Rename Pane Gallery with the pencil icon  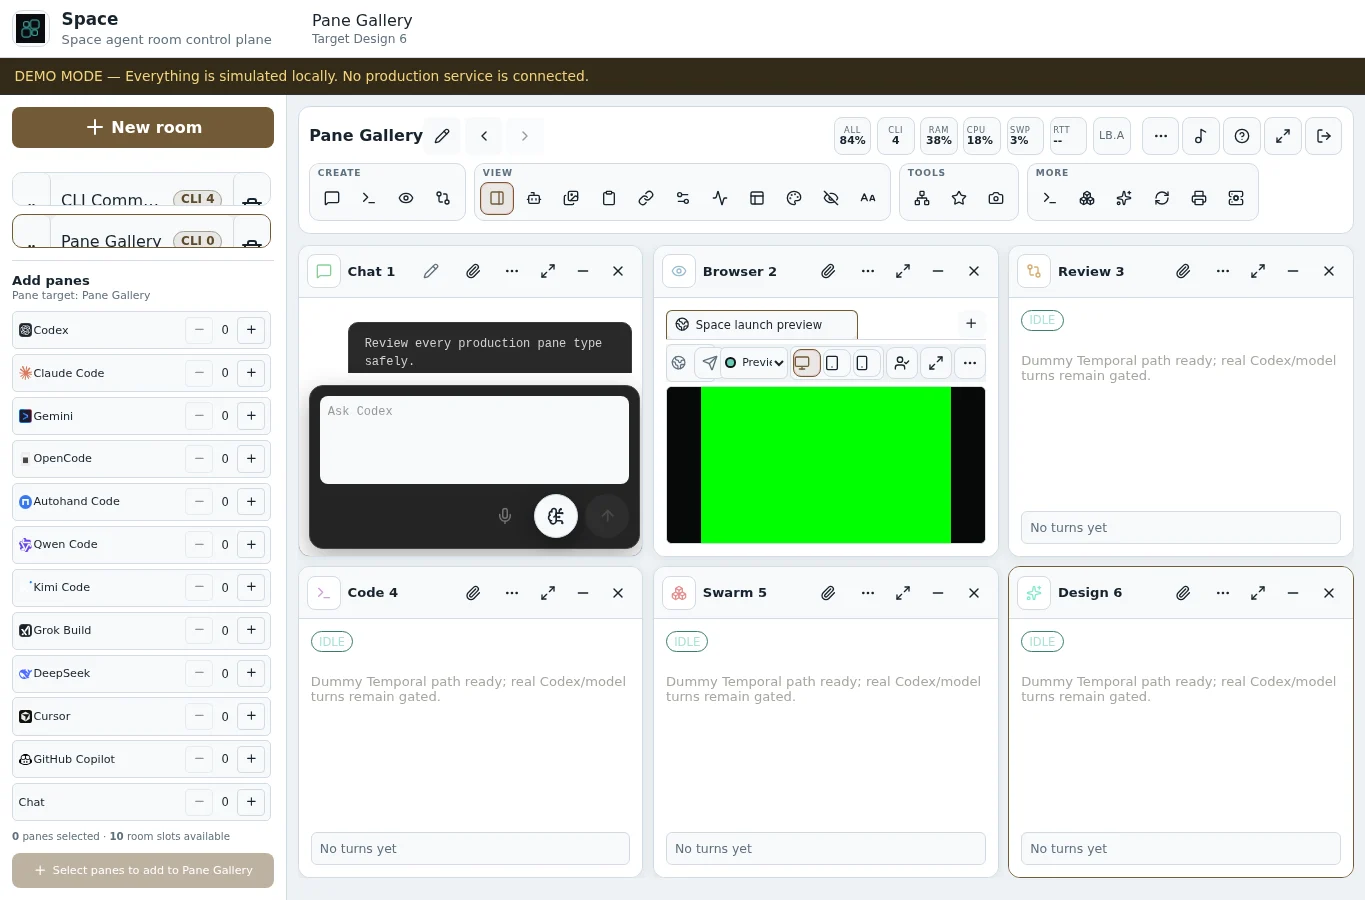pos(442,136)
